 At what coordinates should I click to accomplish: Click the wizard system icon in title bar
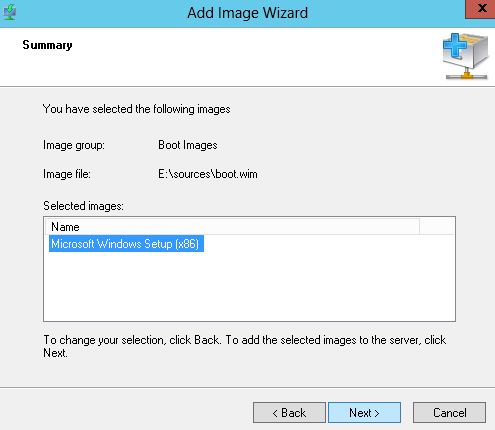(10, 12)
